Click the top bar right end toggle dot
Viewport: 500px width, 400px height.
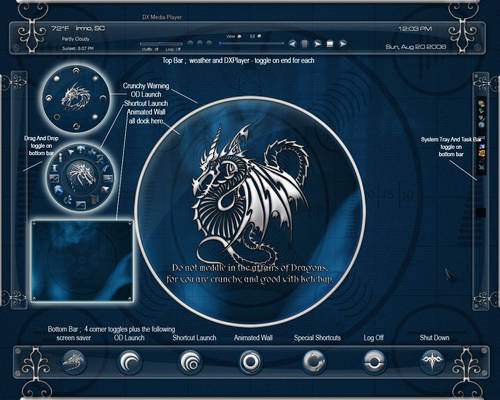[x=479, y=47]
